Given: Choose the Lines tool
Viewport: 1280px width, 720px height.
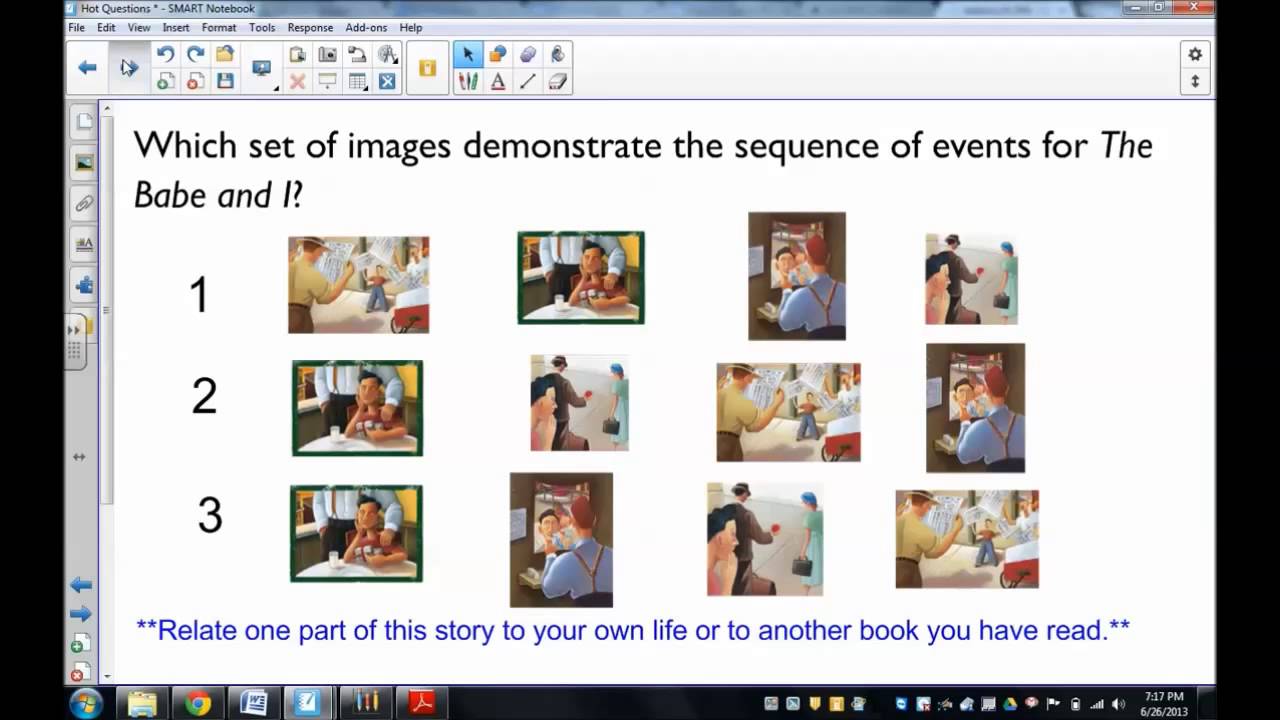Looking at the screenshot, I should pos(528,82).
